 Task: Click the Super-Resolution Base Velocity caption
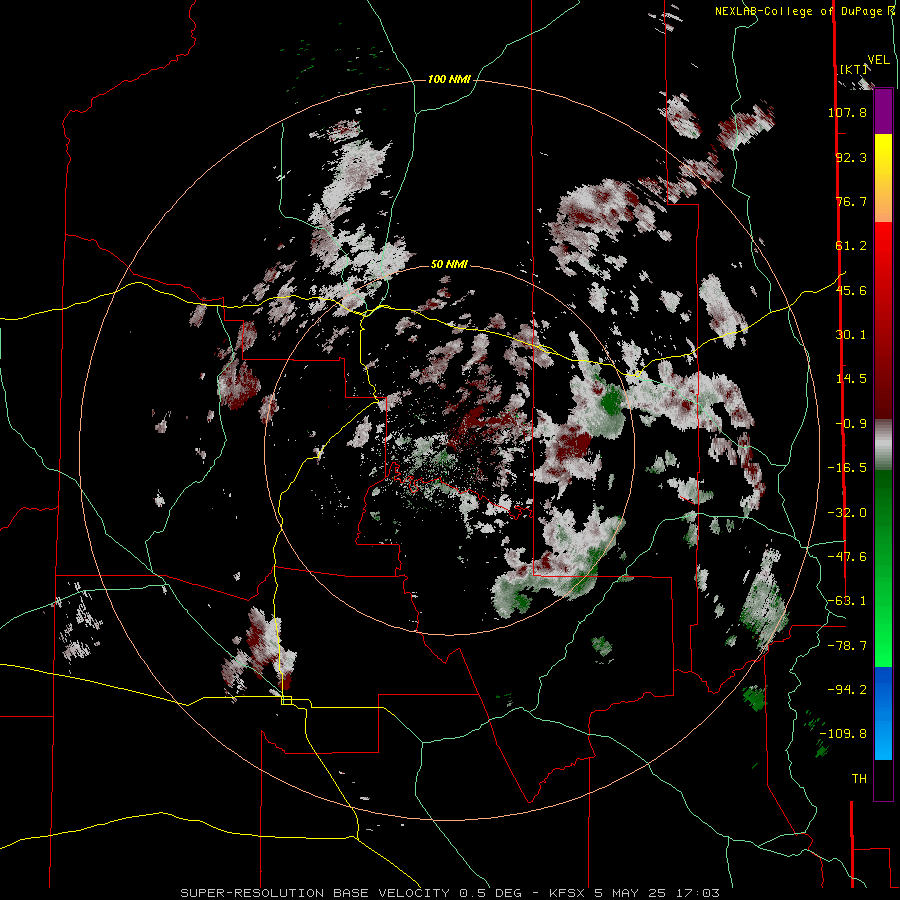pos(449,893)
